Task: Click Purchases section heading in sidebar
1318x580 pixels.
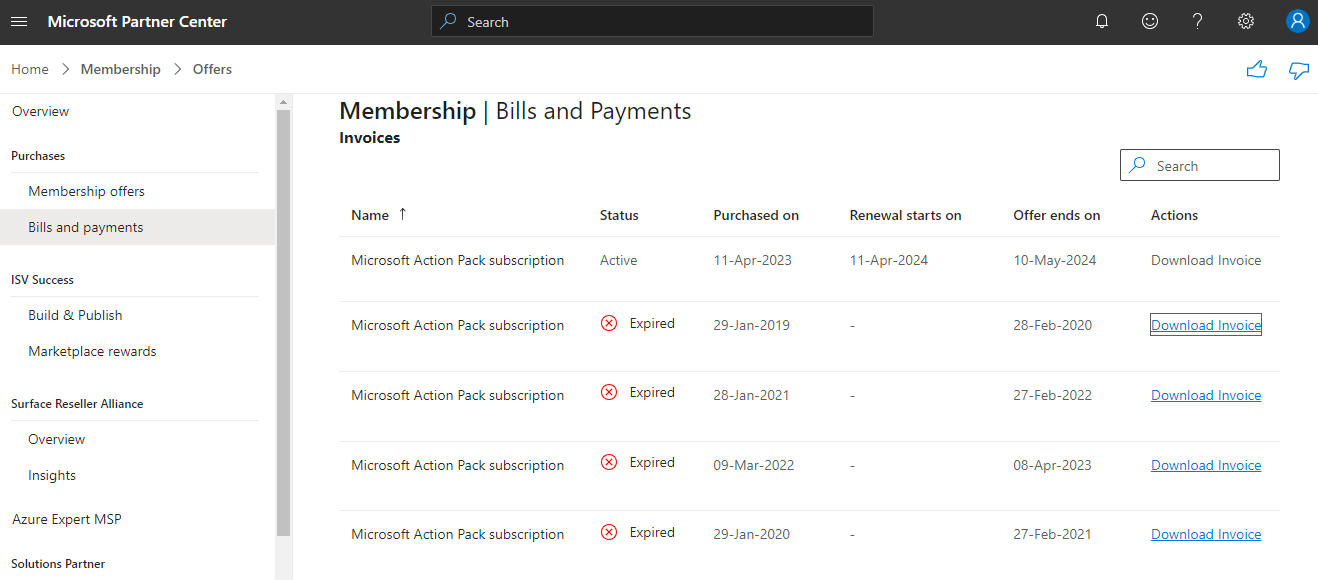Action: 38,156
